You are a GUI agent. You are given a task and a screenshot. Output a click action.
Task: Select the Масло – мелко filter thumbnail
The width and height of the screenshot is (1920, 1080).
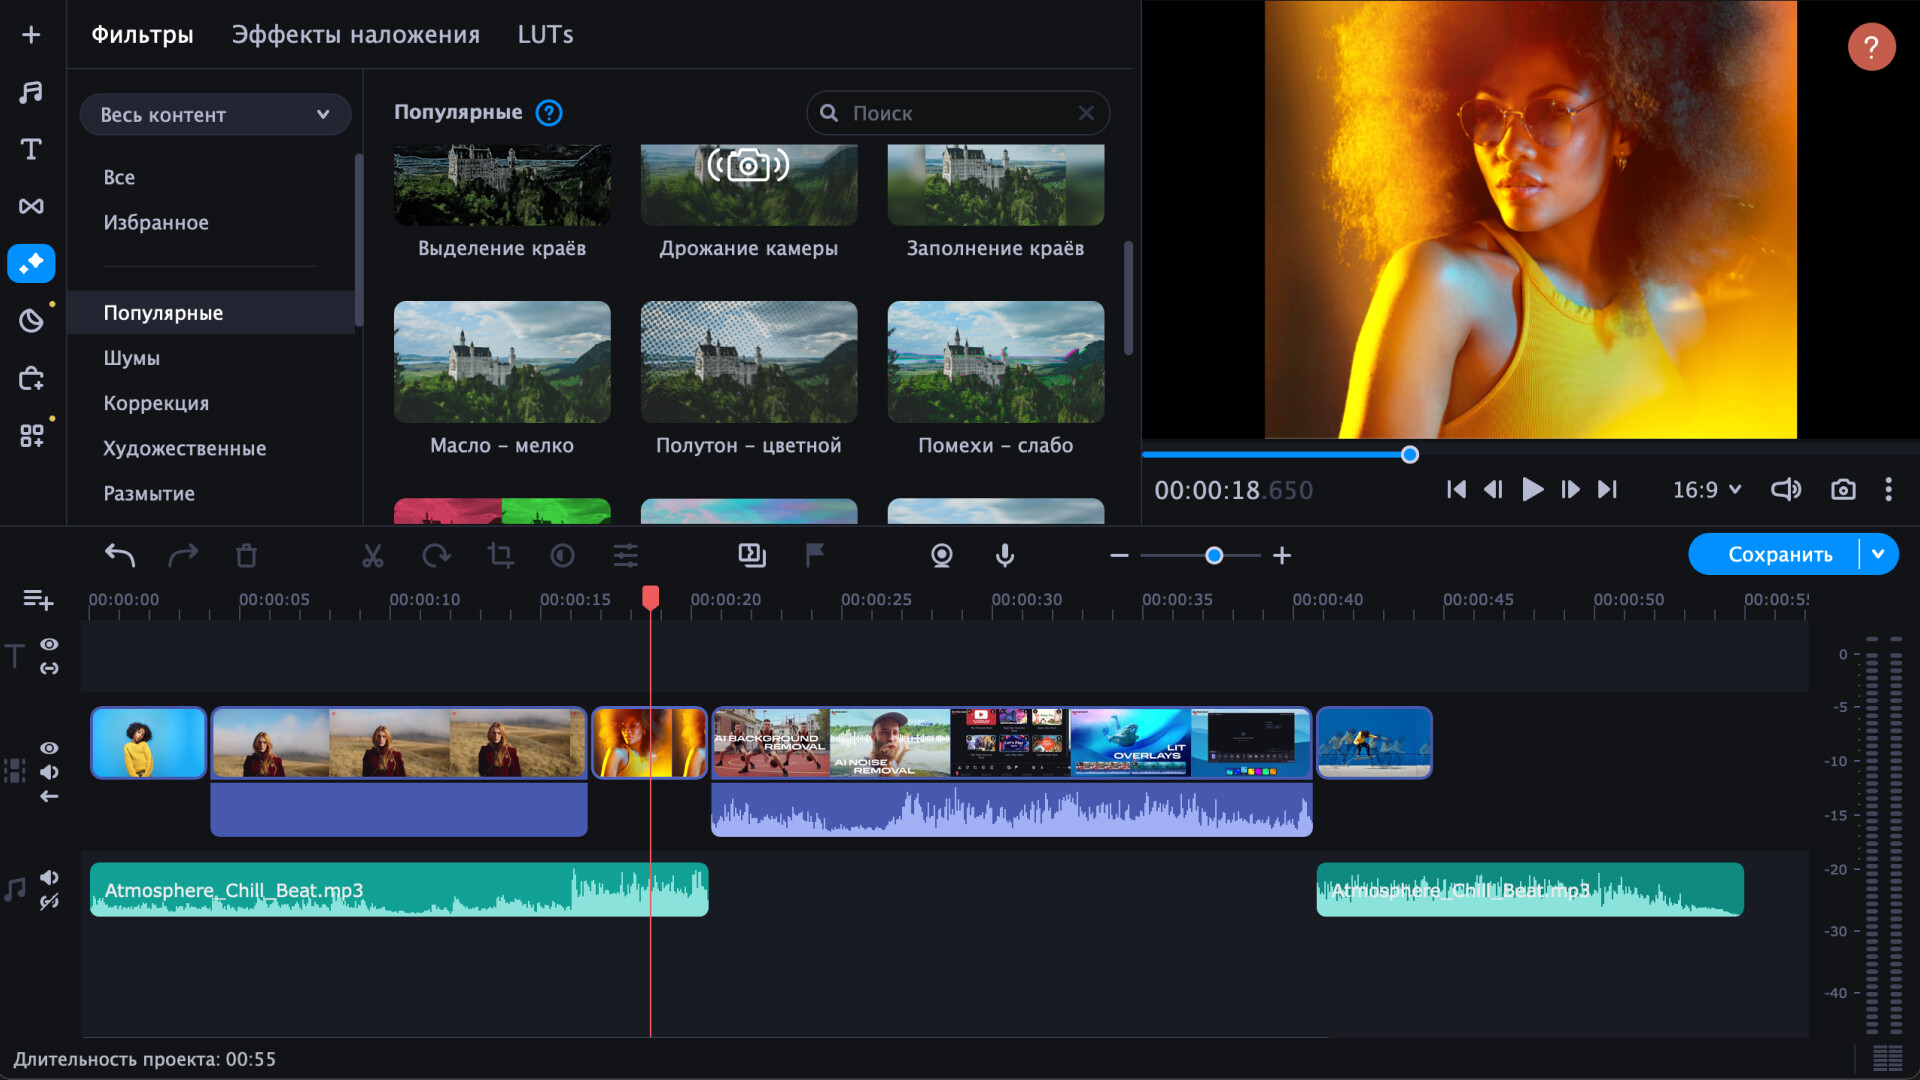pyautogui.click(x=501, y=362)
